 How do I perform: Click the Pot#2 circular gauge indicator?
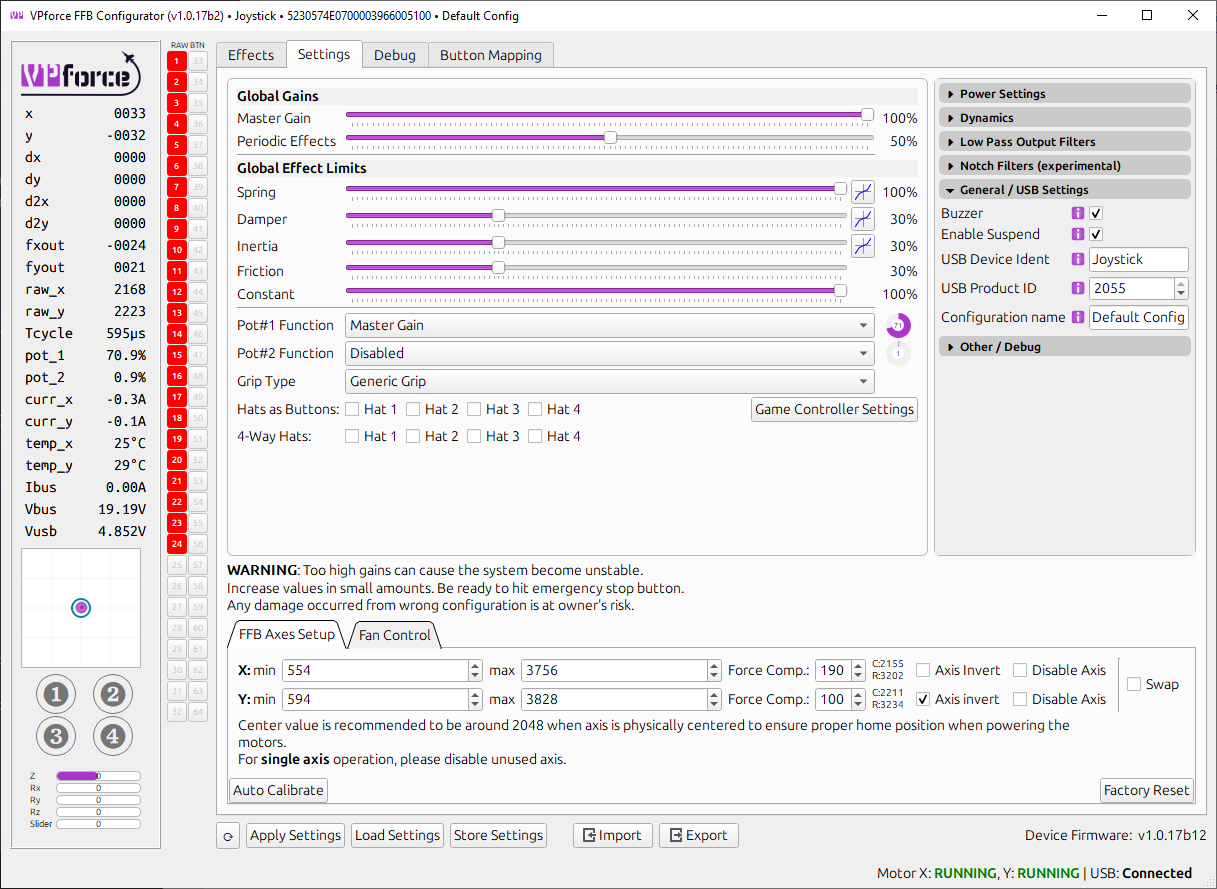click(x=898, y=353)
